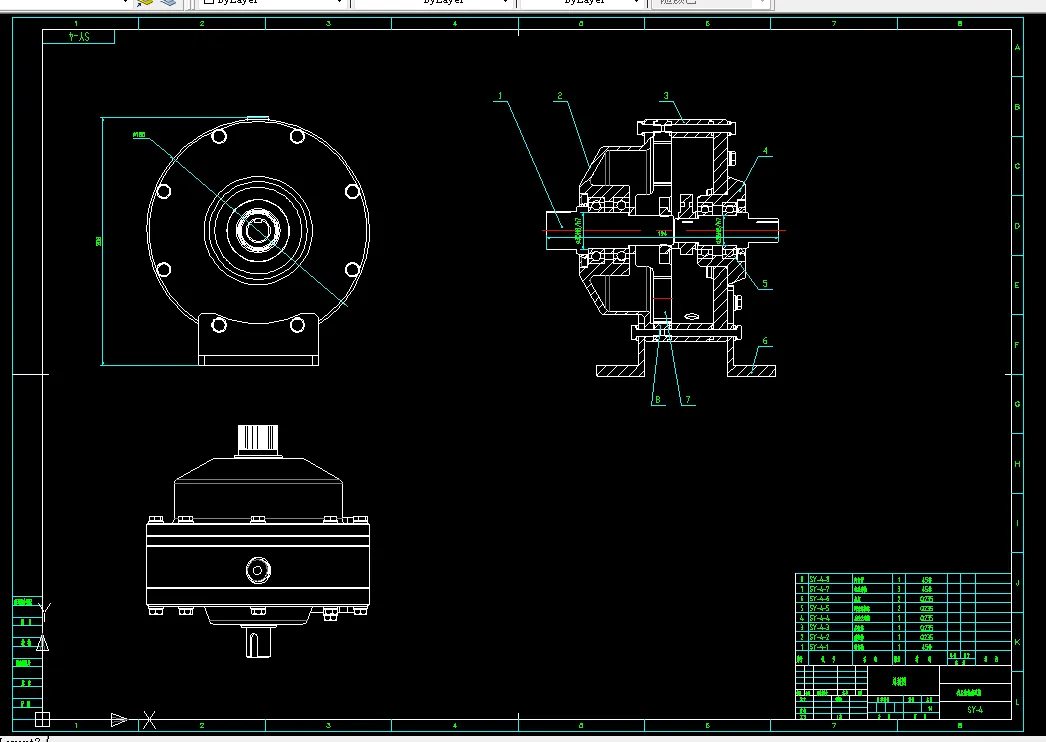Pick balloon number 5 on section view
Viewport: 1046px width, 742px height.
pos(764,284)
